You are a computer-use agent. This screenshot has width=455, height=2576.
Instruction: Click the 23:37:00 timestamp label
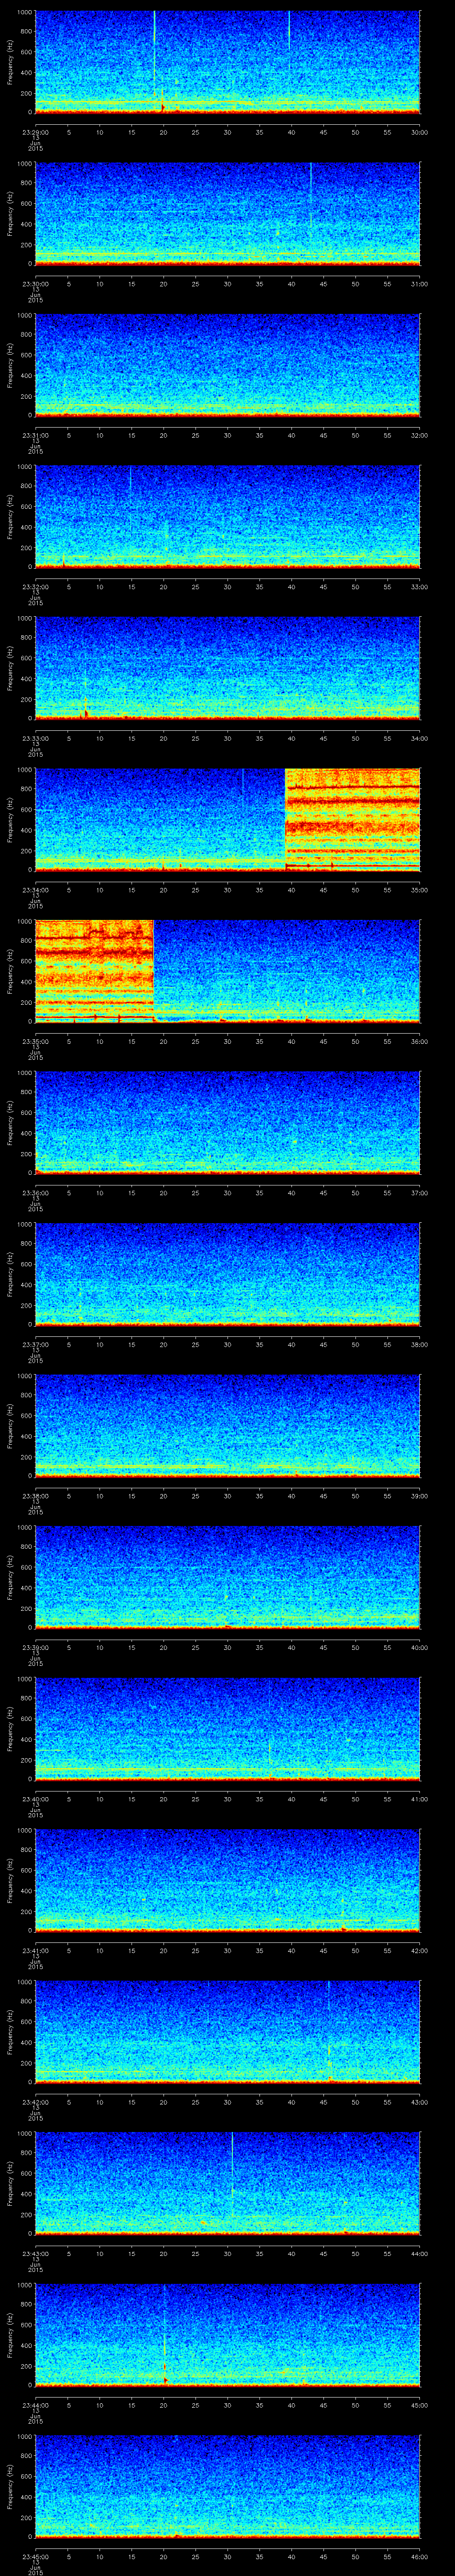35,1344
